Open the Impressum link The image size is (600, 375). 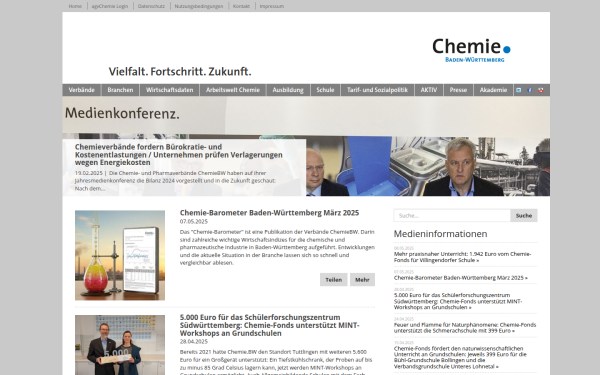[272, 6]
